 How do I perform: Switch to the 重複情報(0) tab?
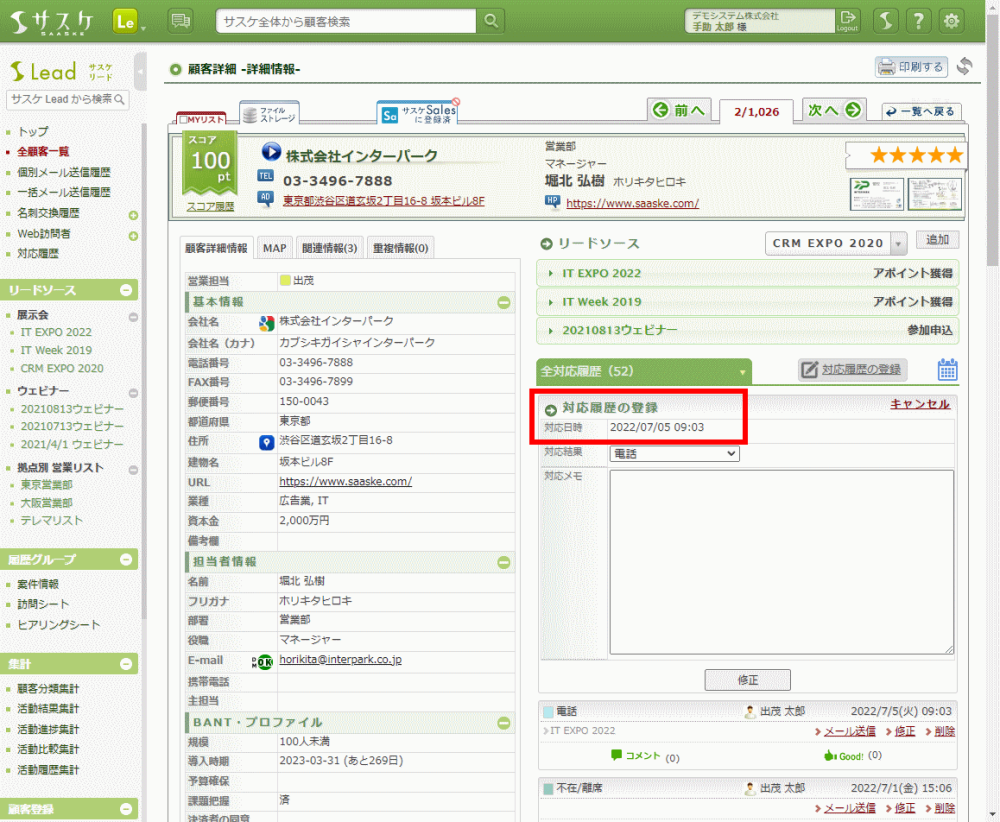401,248
